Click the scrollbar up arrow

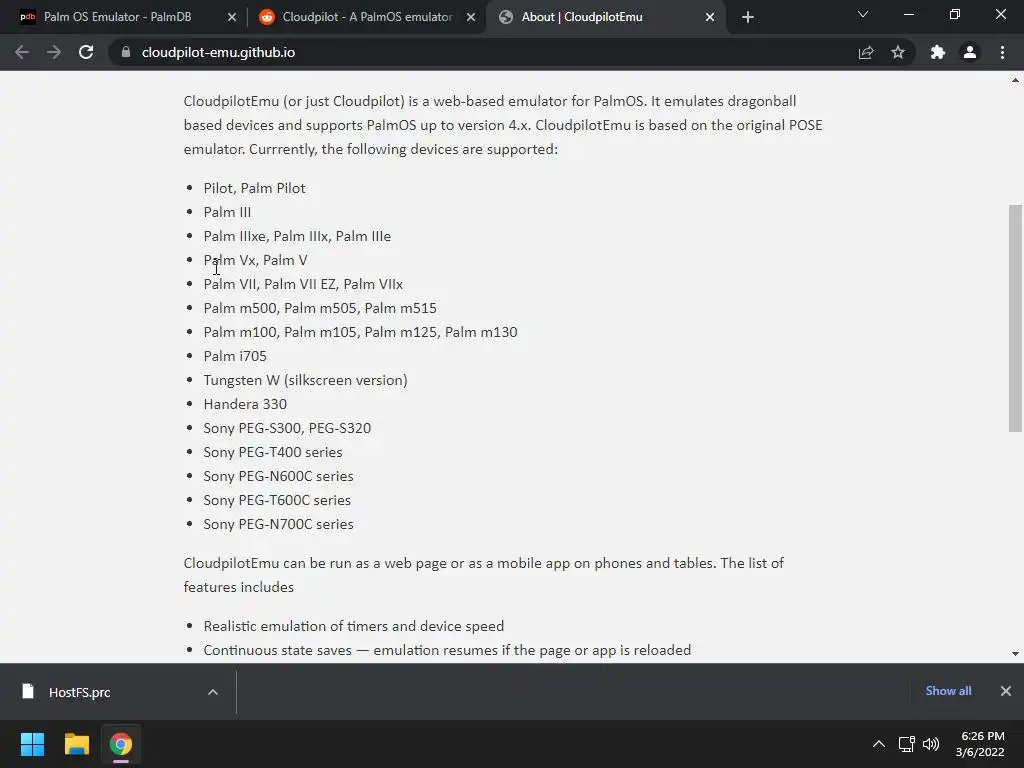coord(1015,81)
